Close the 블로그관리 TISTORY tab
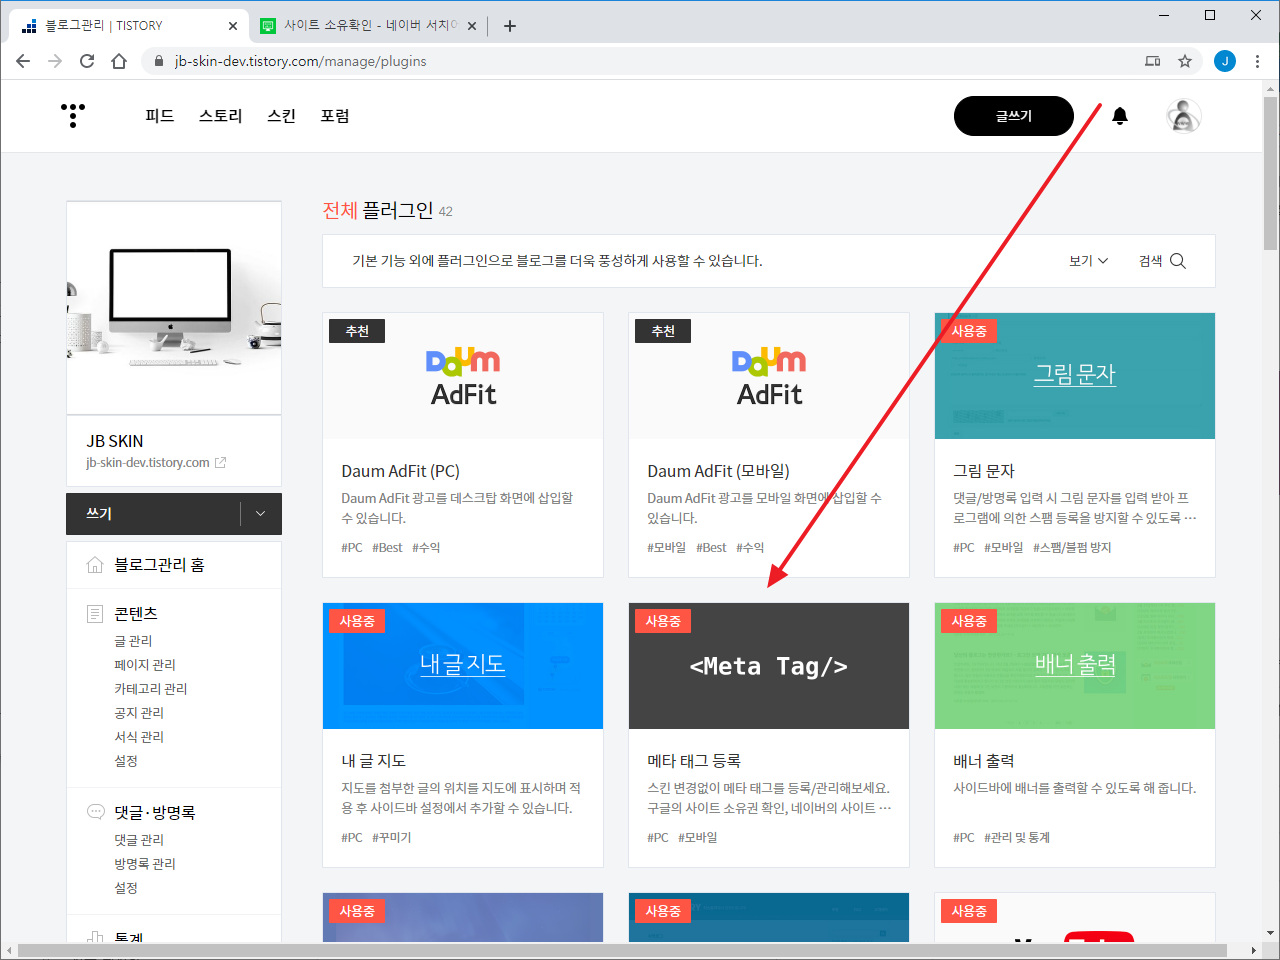This screenshot has width=1280, height=960. [x=232, y=26]
